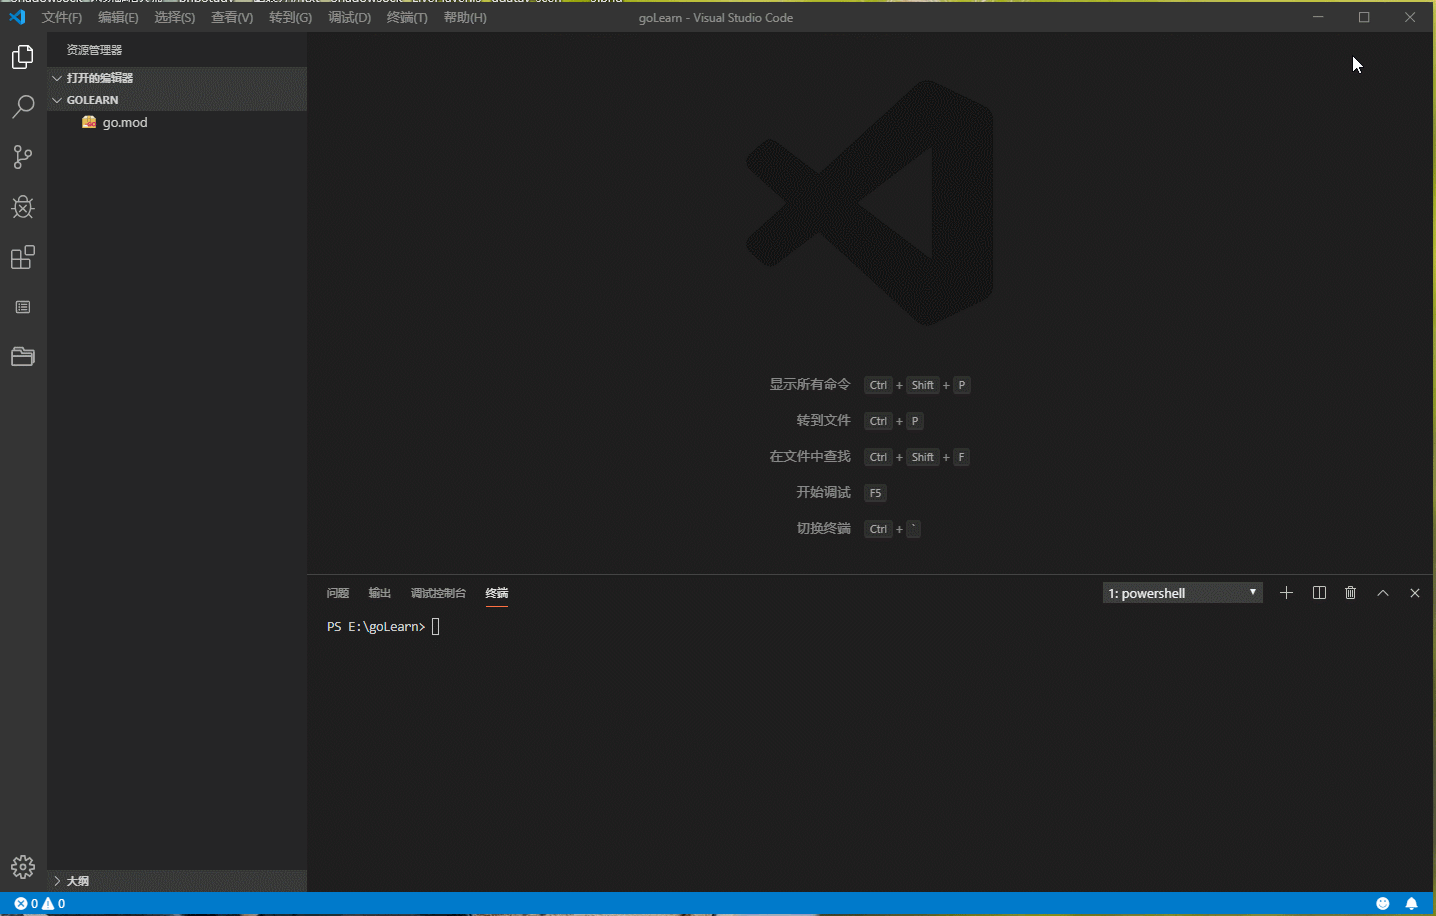Collapse the 打开的编辑器 section
This screenshot has height=916, width=1436.
[177, 78]
